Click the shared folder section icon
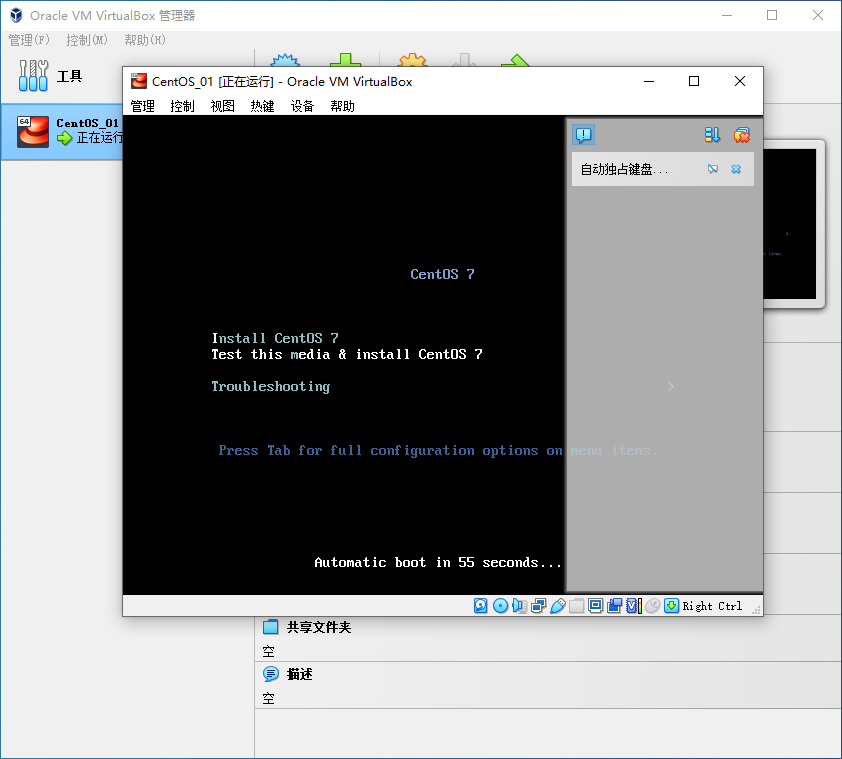 [271, 627]
